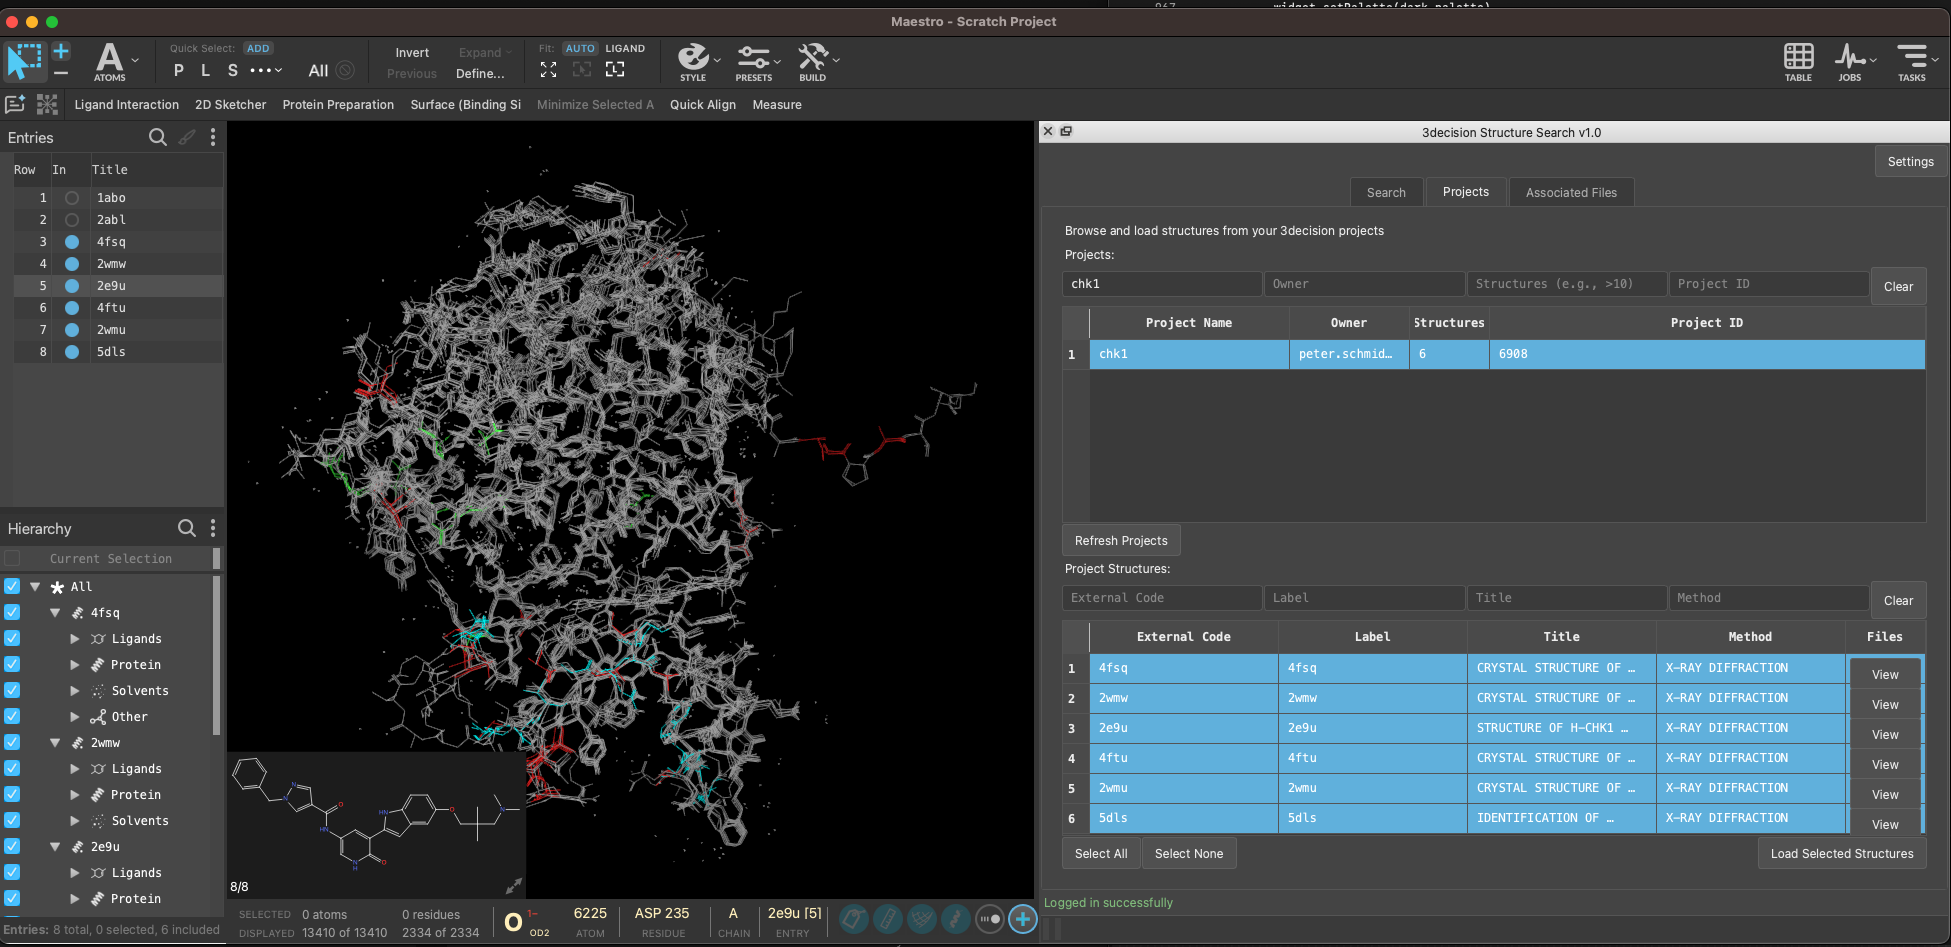Open the Atoms selection mode tool
Viewport: 1951px width, 947px height.
pyautogui.click(x=110, y=61)
